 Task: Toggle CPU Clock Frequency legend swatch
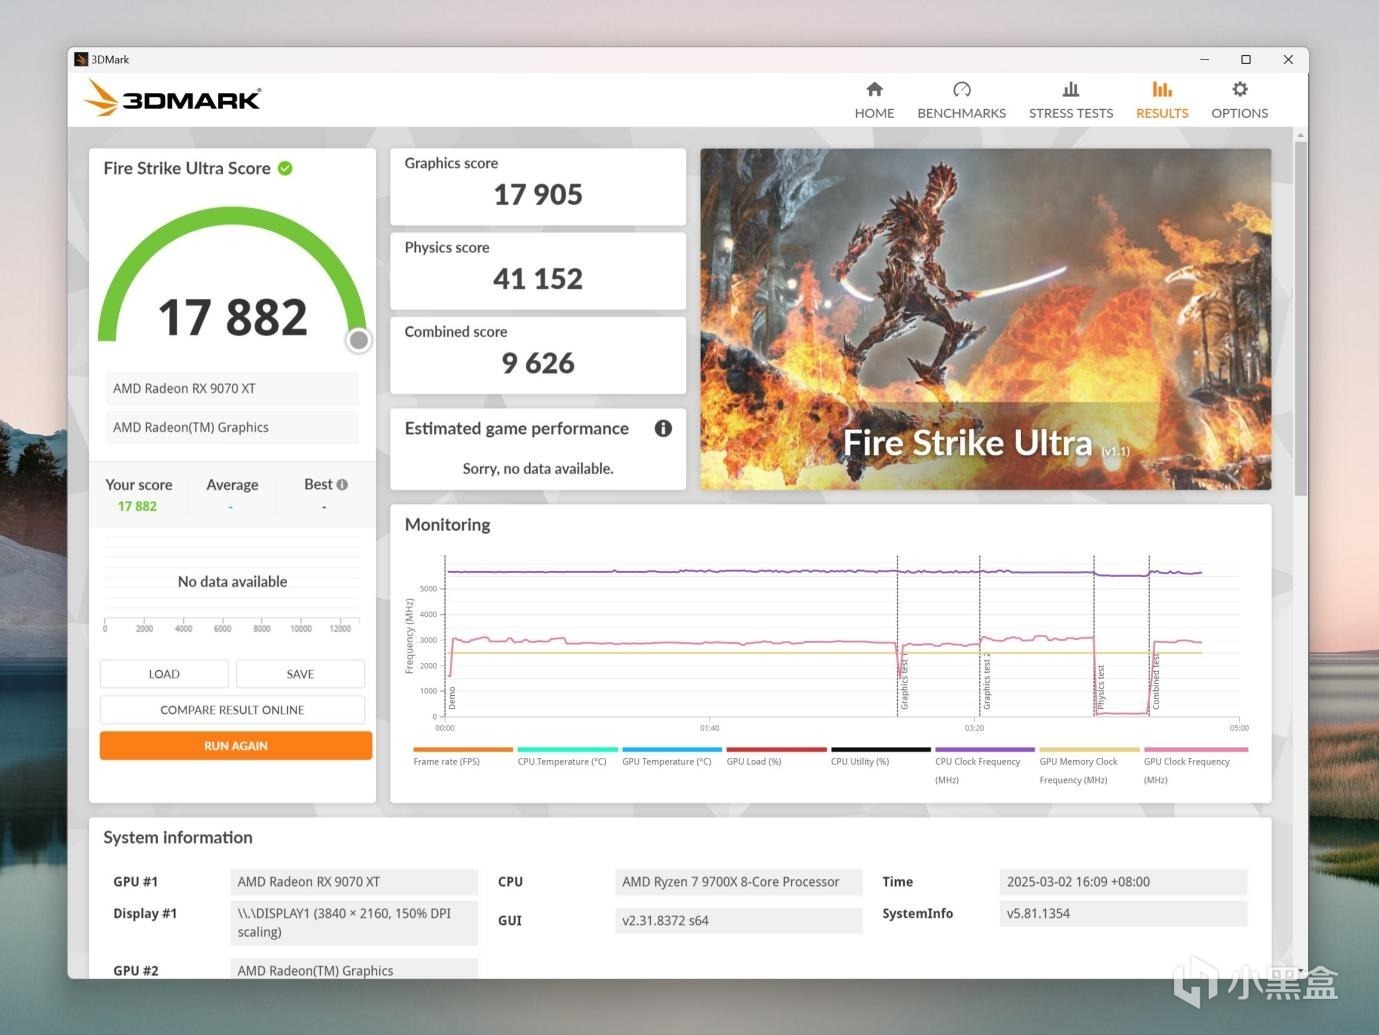tap(985, 749)
